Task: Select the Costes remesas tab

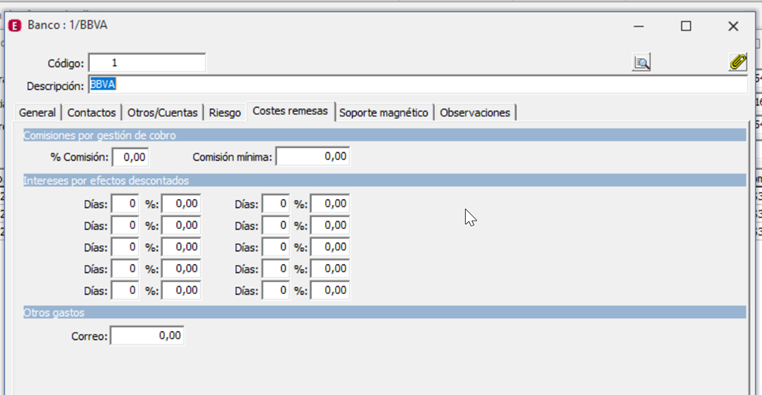Action: (x=291, y=111)
